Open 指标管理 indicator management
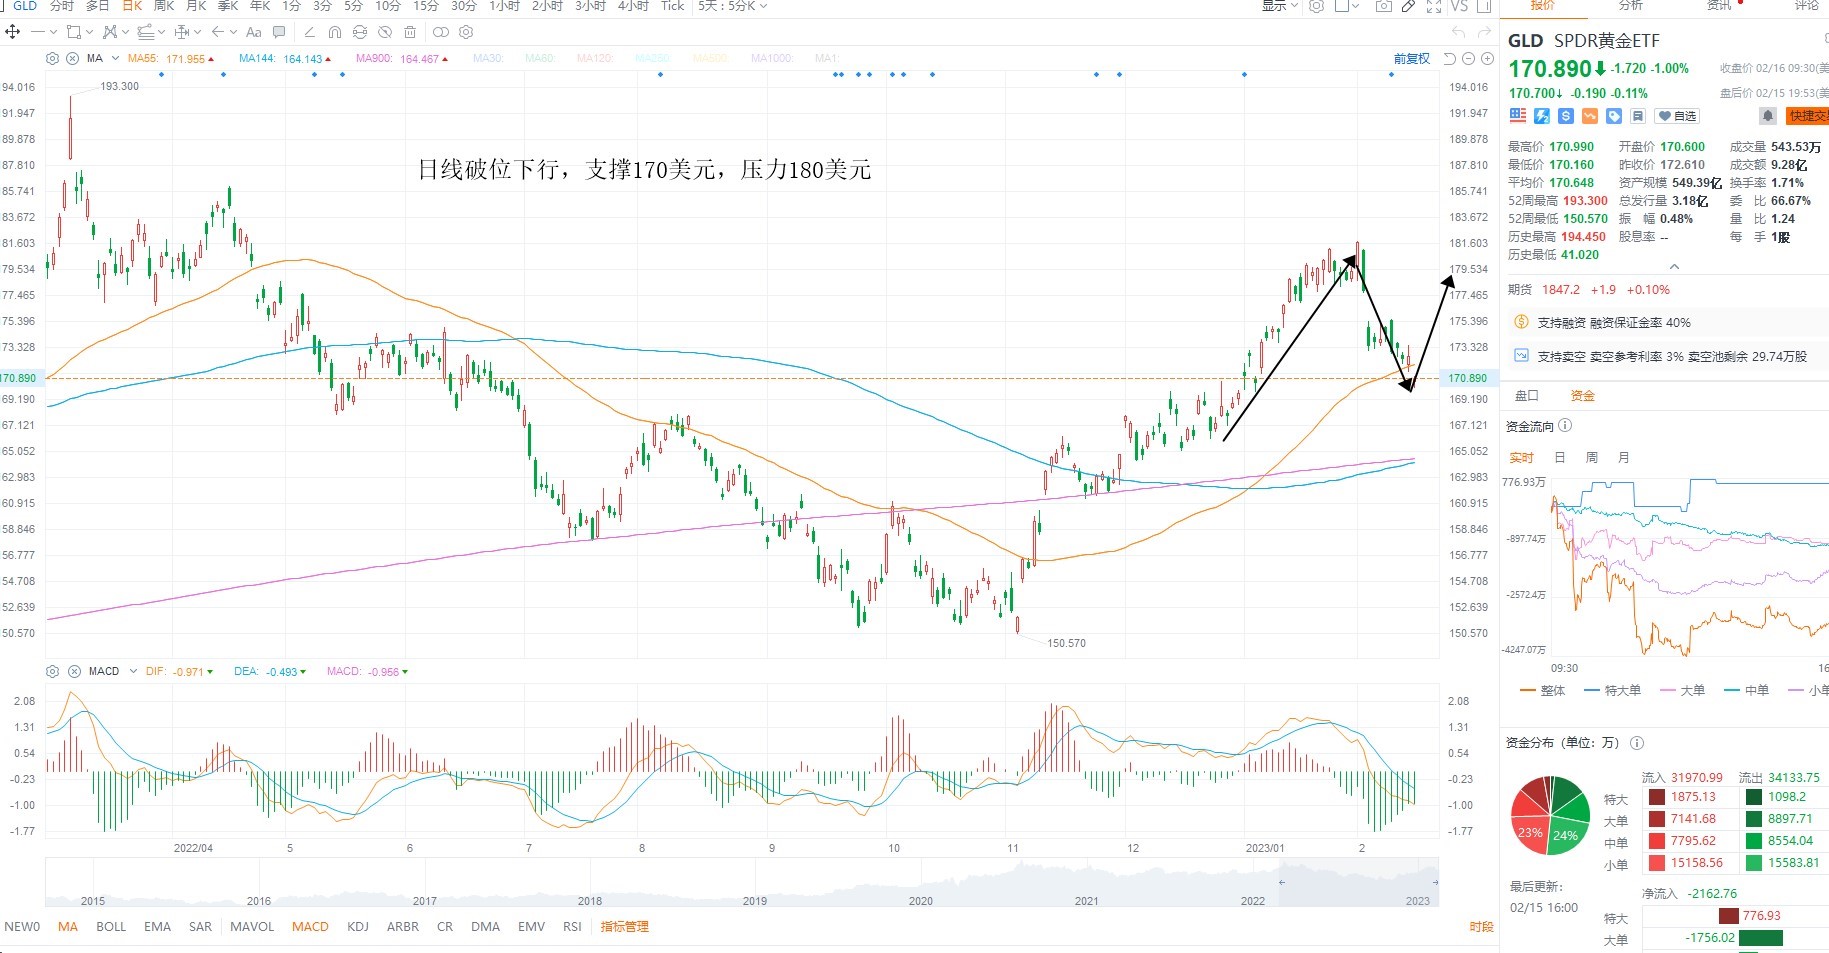1829x953 pixels. pyautogui.click(x=624, y=927)
